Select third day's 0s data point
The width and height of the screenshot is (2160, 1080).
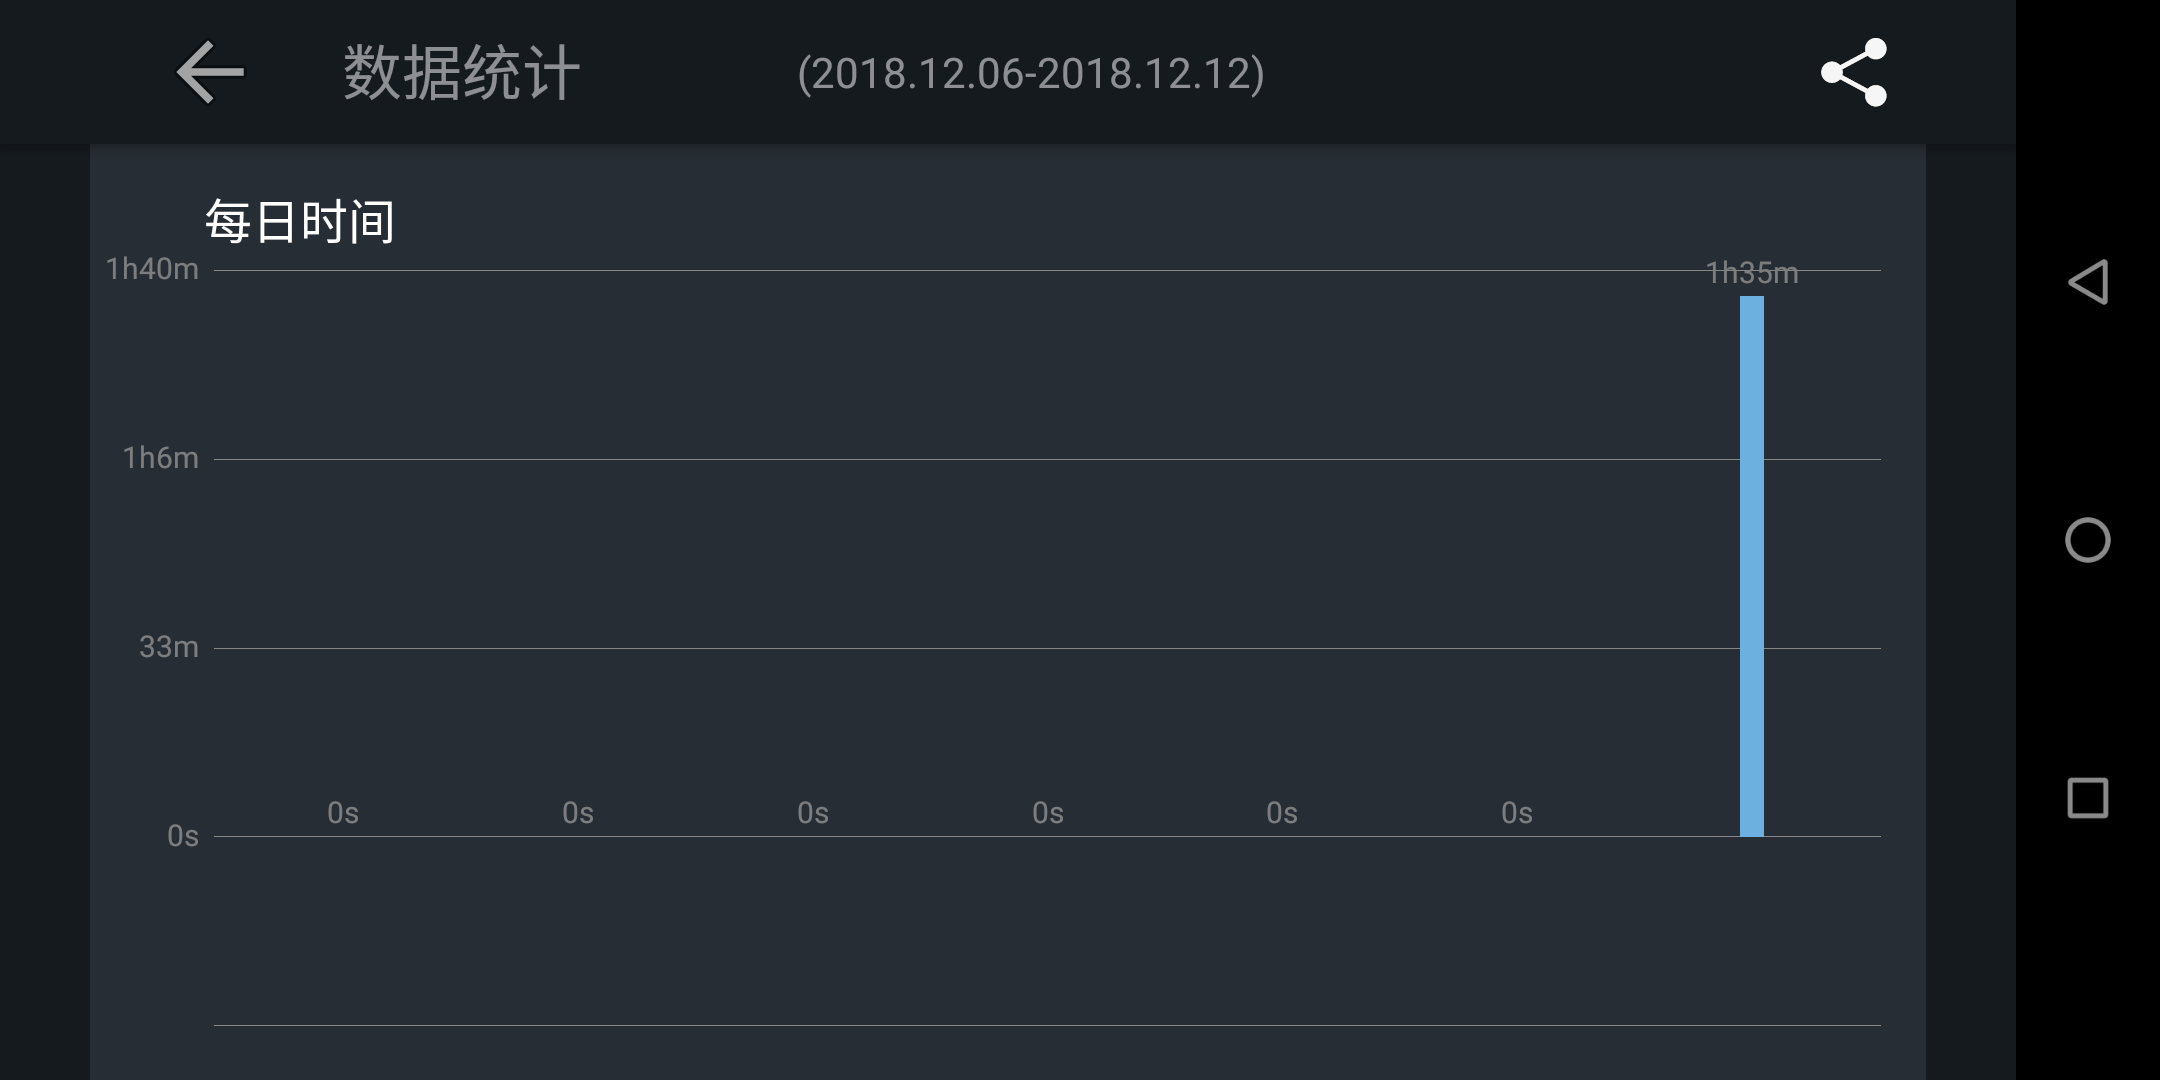pyautogui.click(x=813, y=813)
